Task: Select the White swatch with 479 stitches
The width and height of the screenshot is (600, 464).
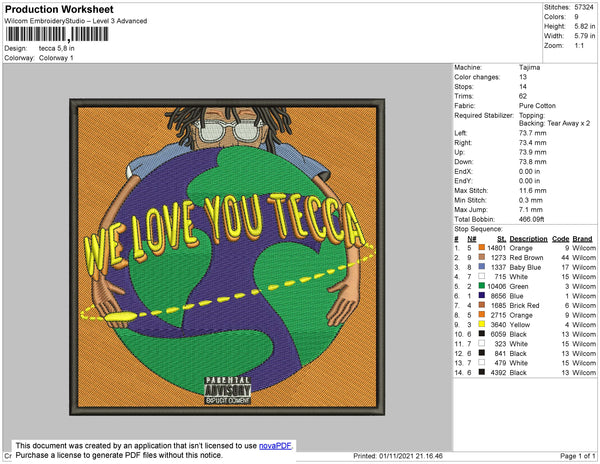Action: (482, 363)
